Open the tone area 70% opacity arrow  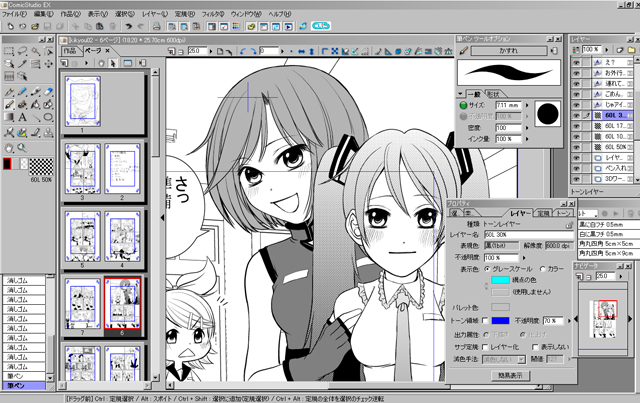tap(569, 321)
